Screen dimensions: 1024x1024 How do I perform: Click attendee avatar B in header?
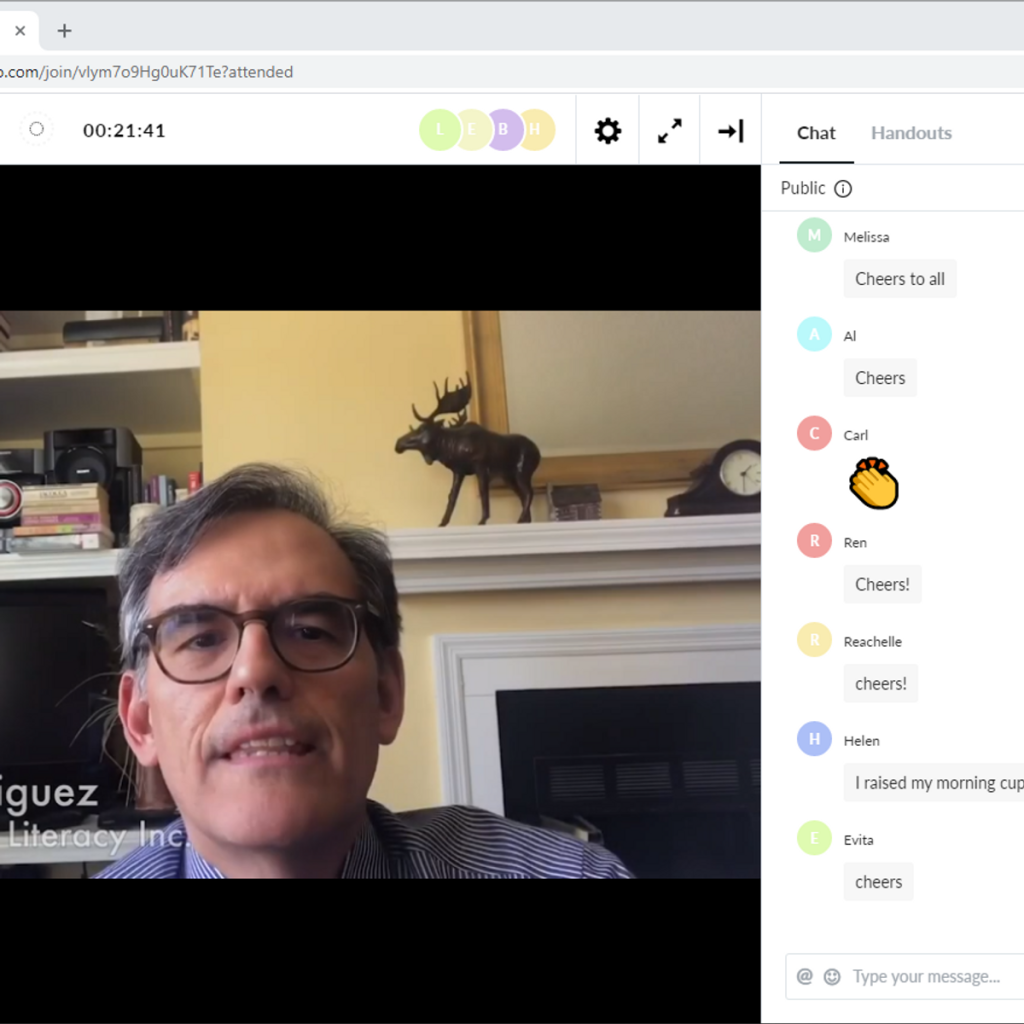point(504,130)
